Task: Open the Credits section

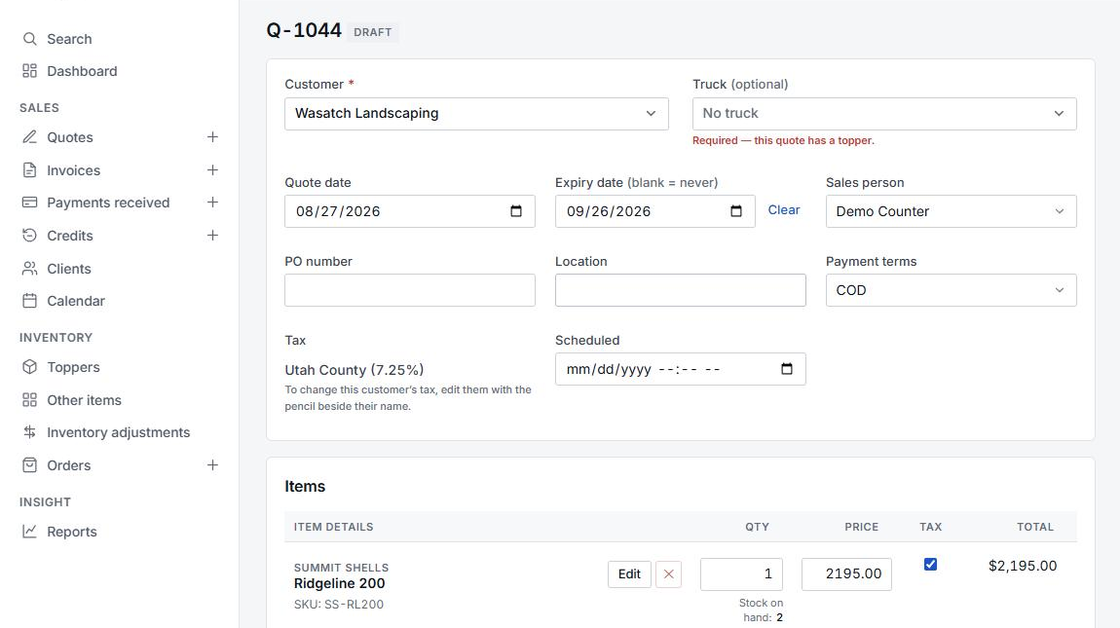Action: [69, 235]
